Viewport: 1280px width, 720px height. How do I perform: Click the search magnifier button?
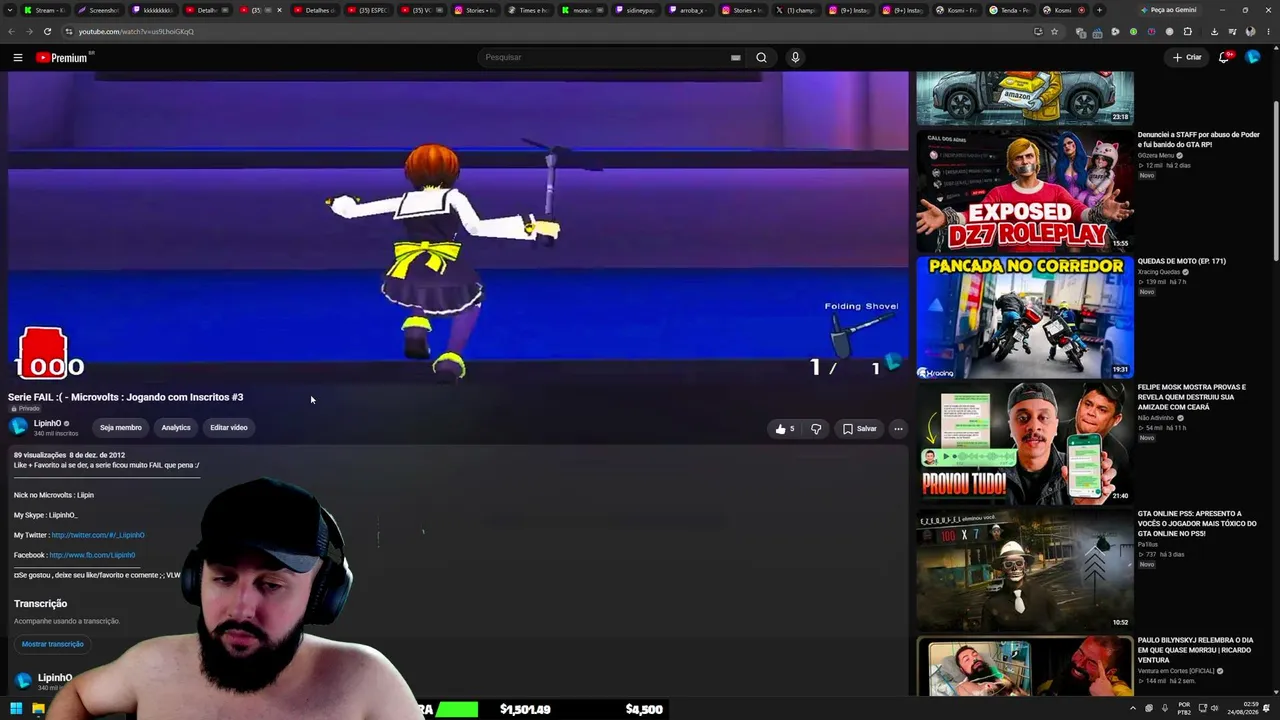tap(761, 57)
